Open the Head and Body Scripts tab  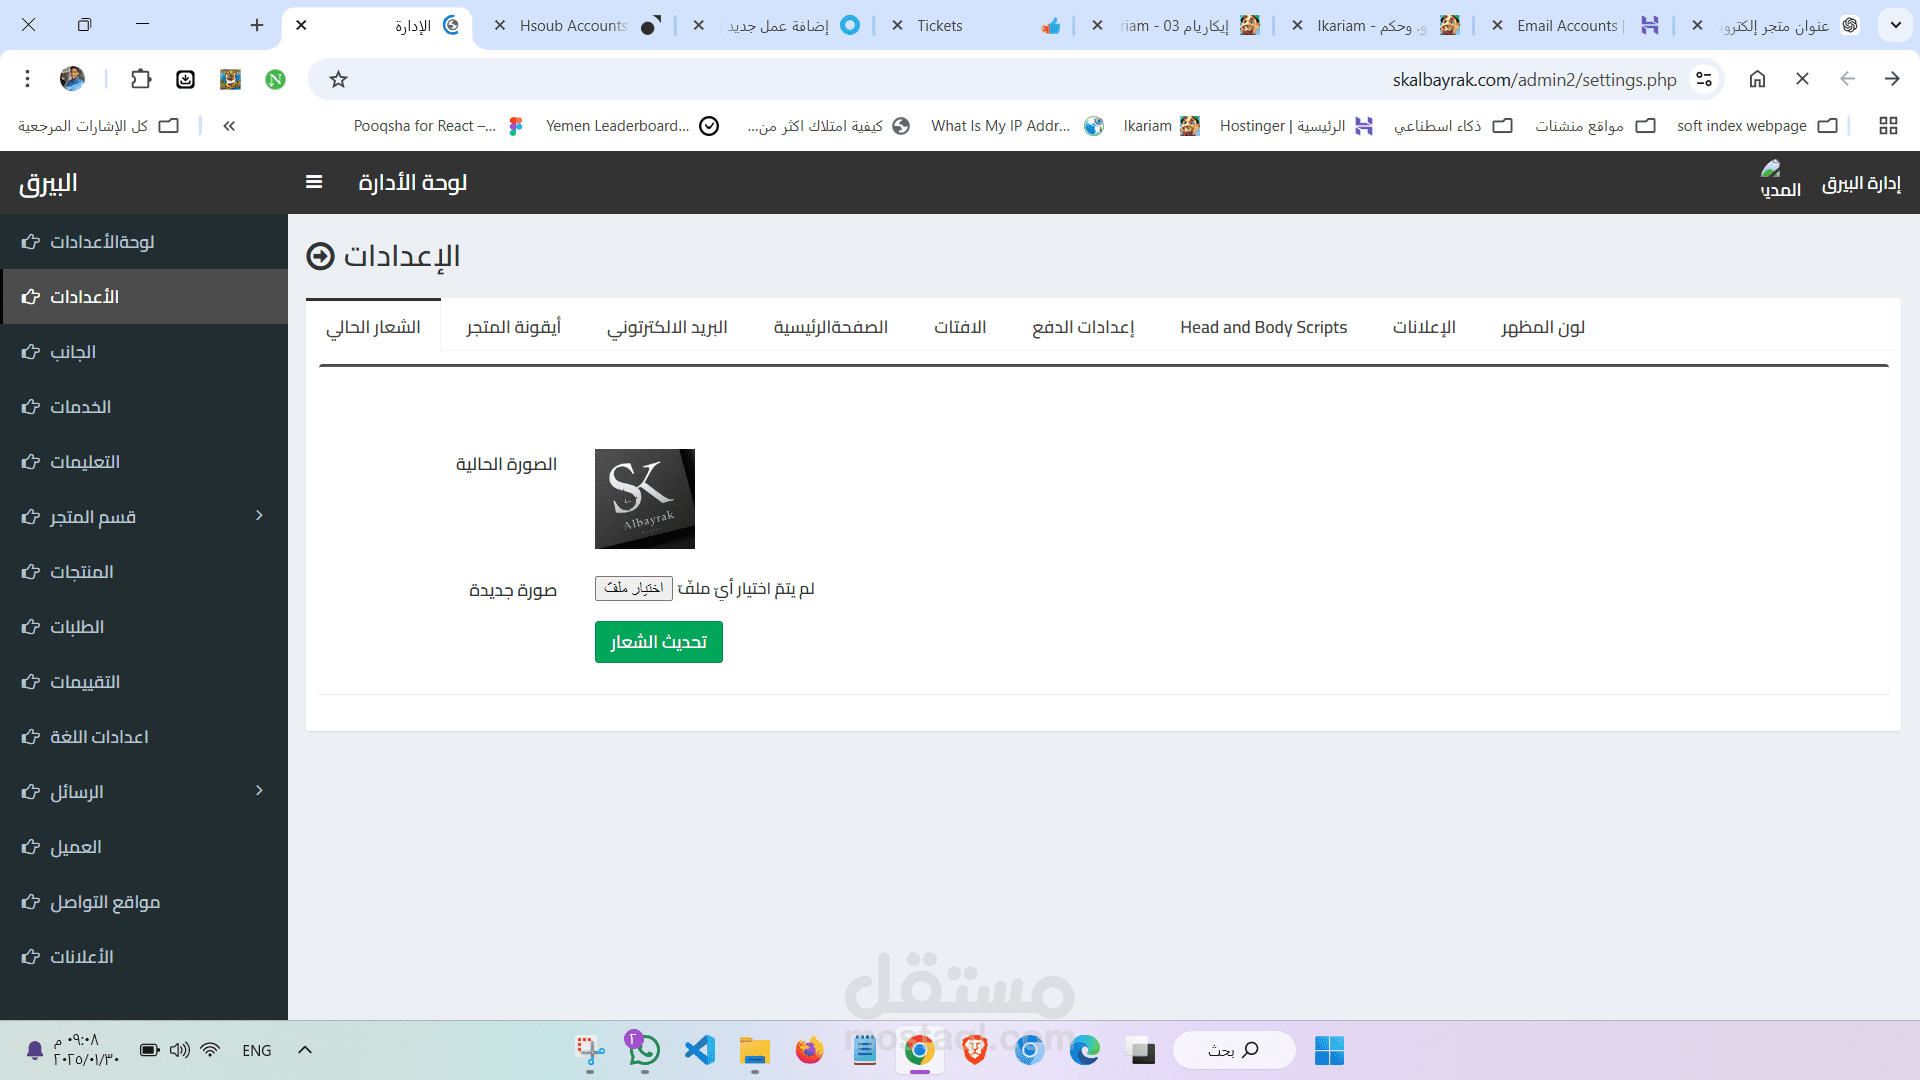click(x=1263, y=327)
